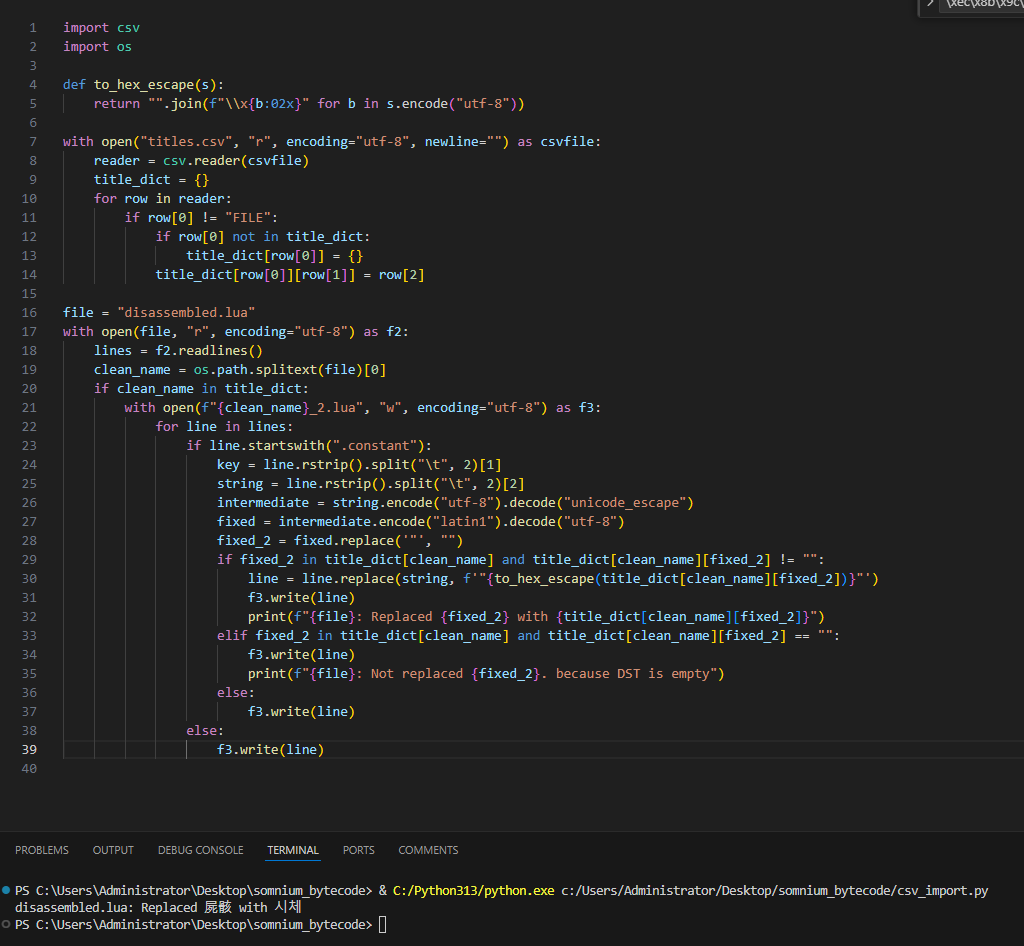Click the ".constant" string on line 23

point(375,445)
